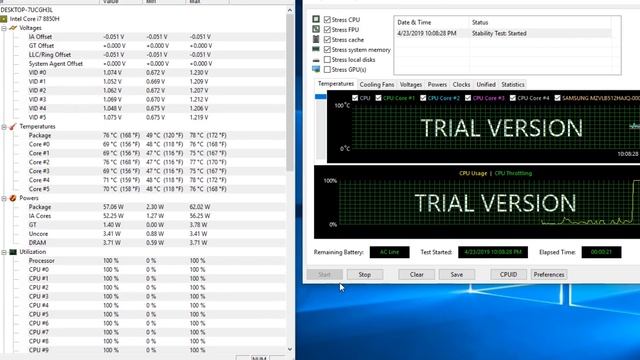This screenshot has height=360, width=640.
Task: Collapse the Powers tree node
Action: [x=4, y=198]
